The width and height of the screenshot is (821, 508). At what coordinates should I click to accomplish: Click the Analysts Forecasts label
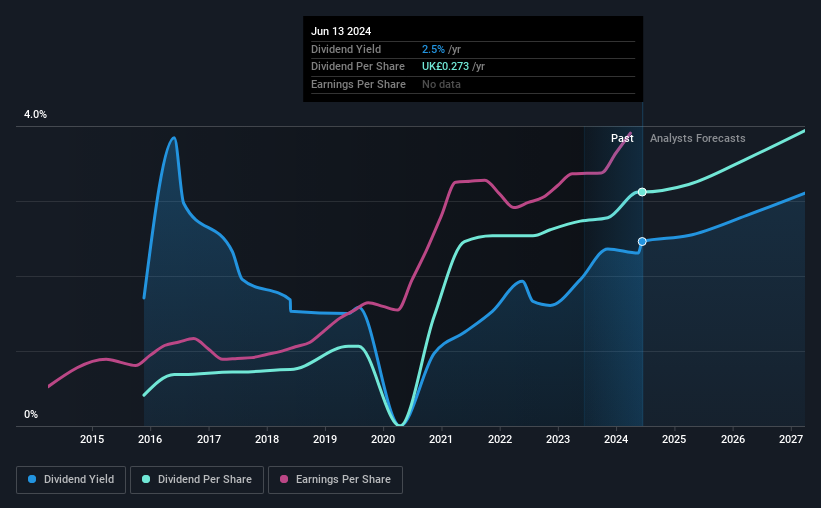697,138
